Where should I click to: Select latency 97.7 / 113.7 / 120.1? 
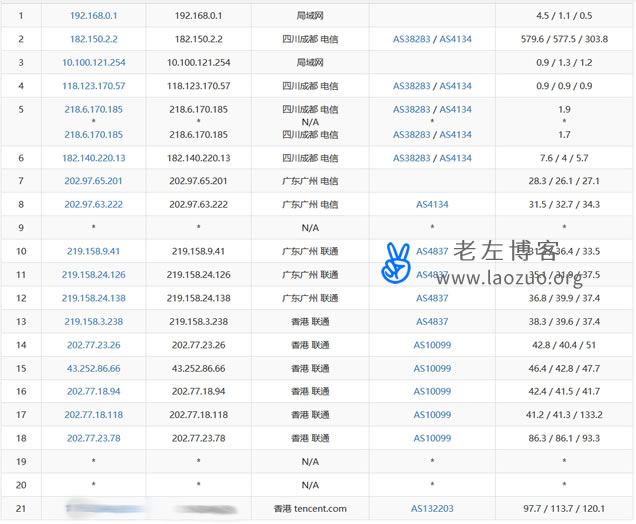(564, 509)
